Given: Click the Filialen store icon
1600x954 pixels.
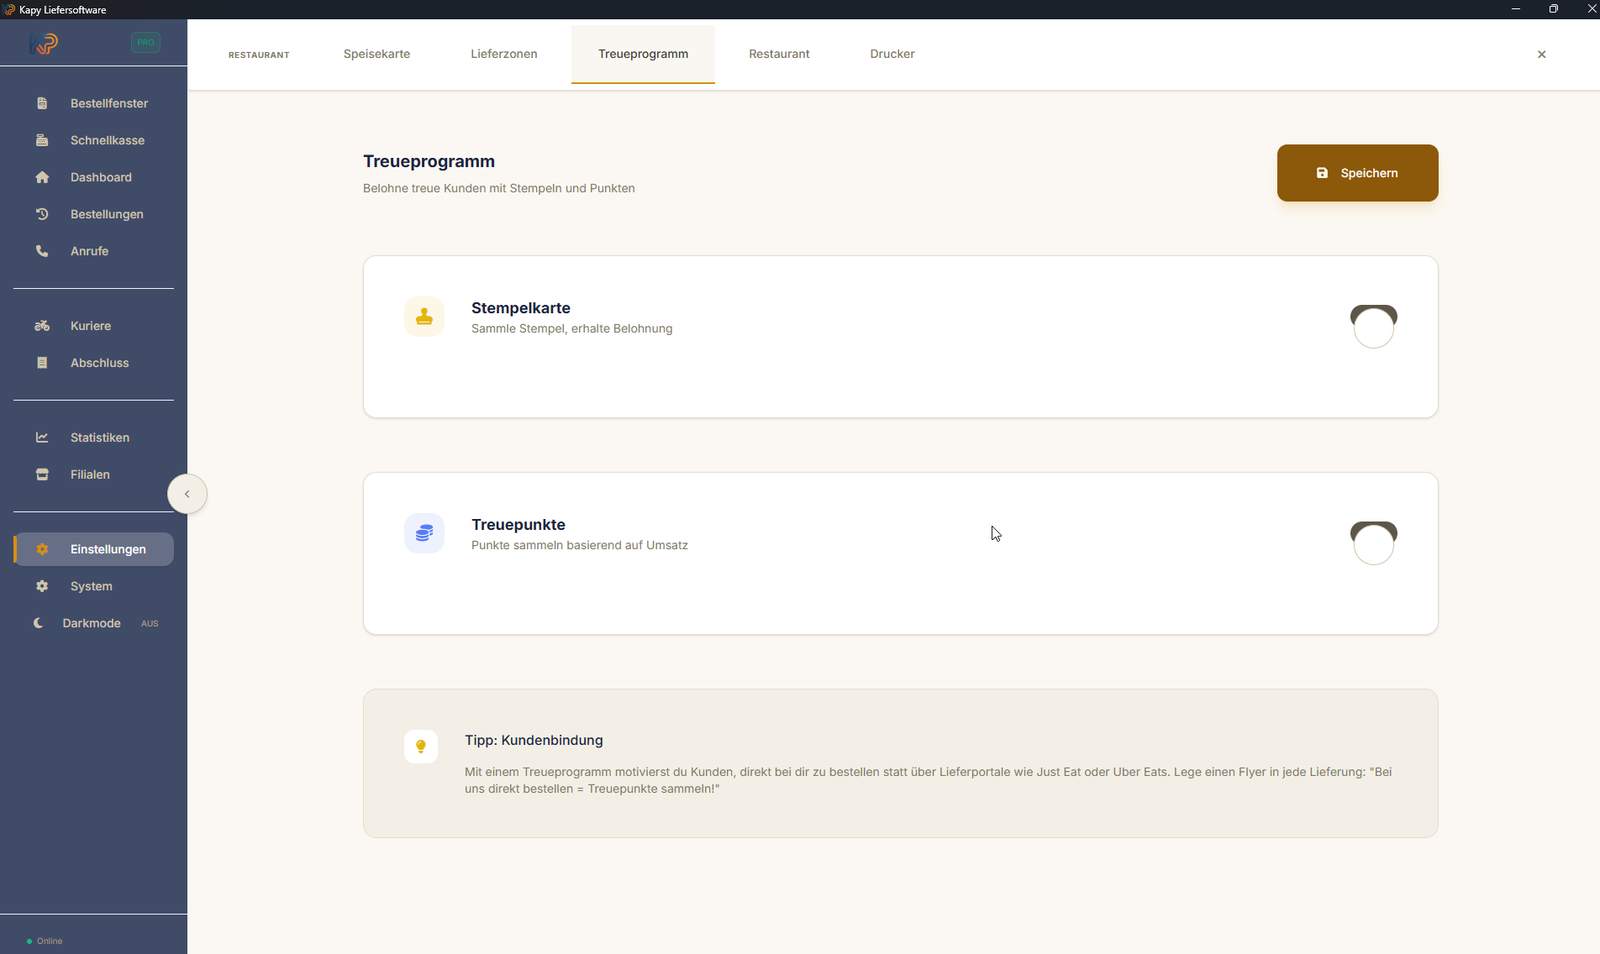Looking at the screenshot, I should 42,475.
